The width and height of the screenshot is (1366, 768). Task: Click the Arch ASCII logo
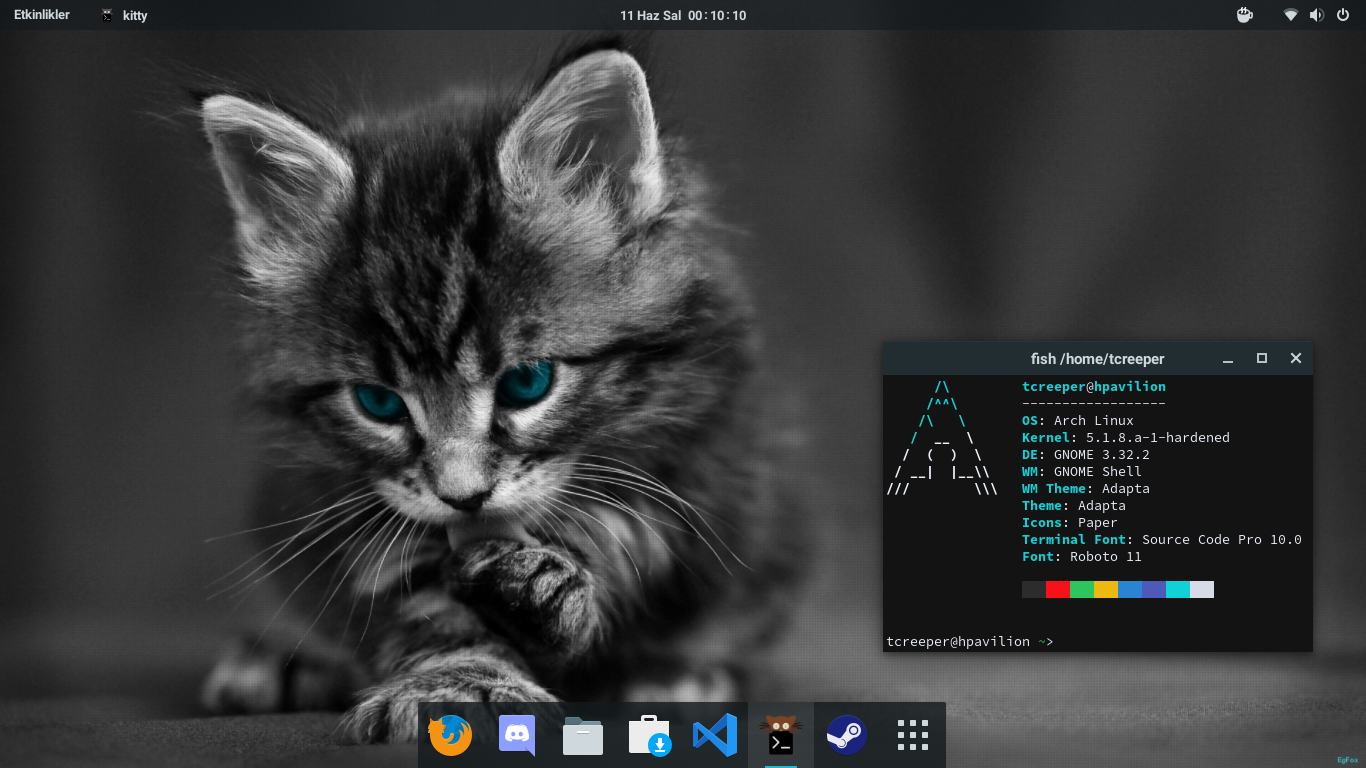[942, 438]
